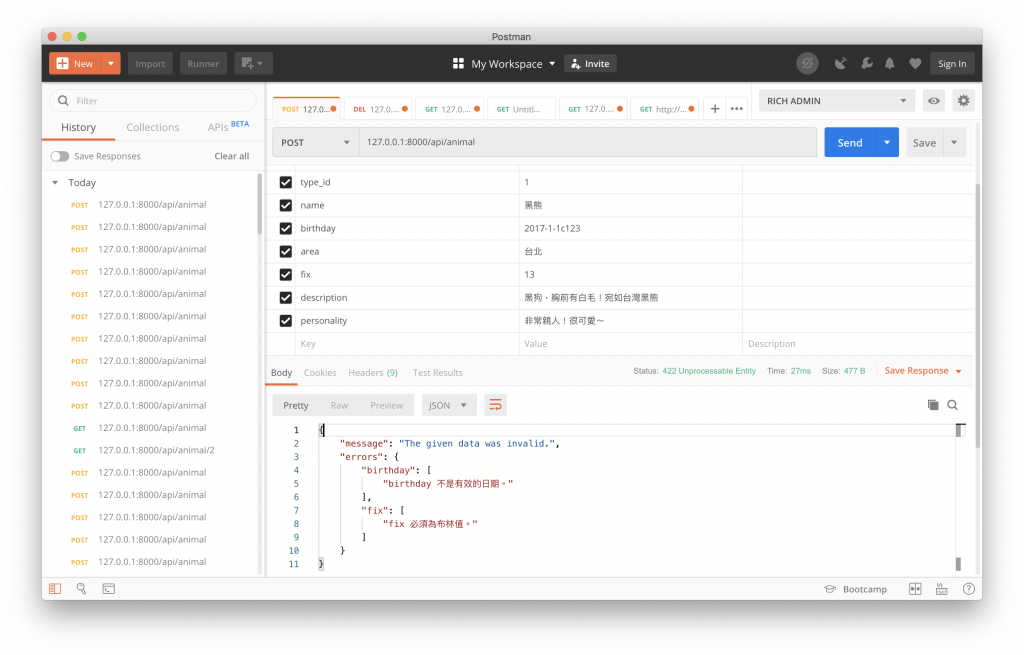Open the tab options three-dots menu
The width and height of the screenshot is (1024, 655).
(x=737, y=109)
